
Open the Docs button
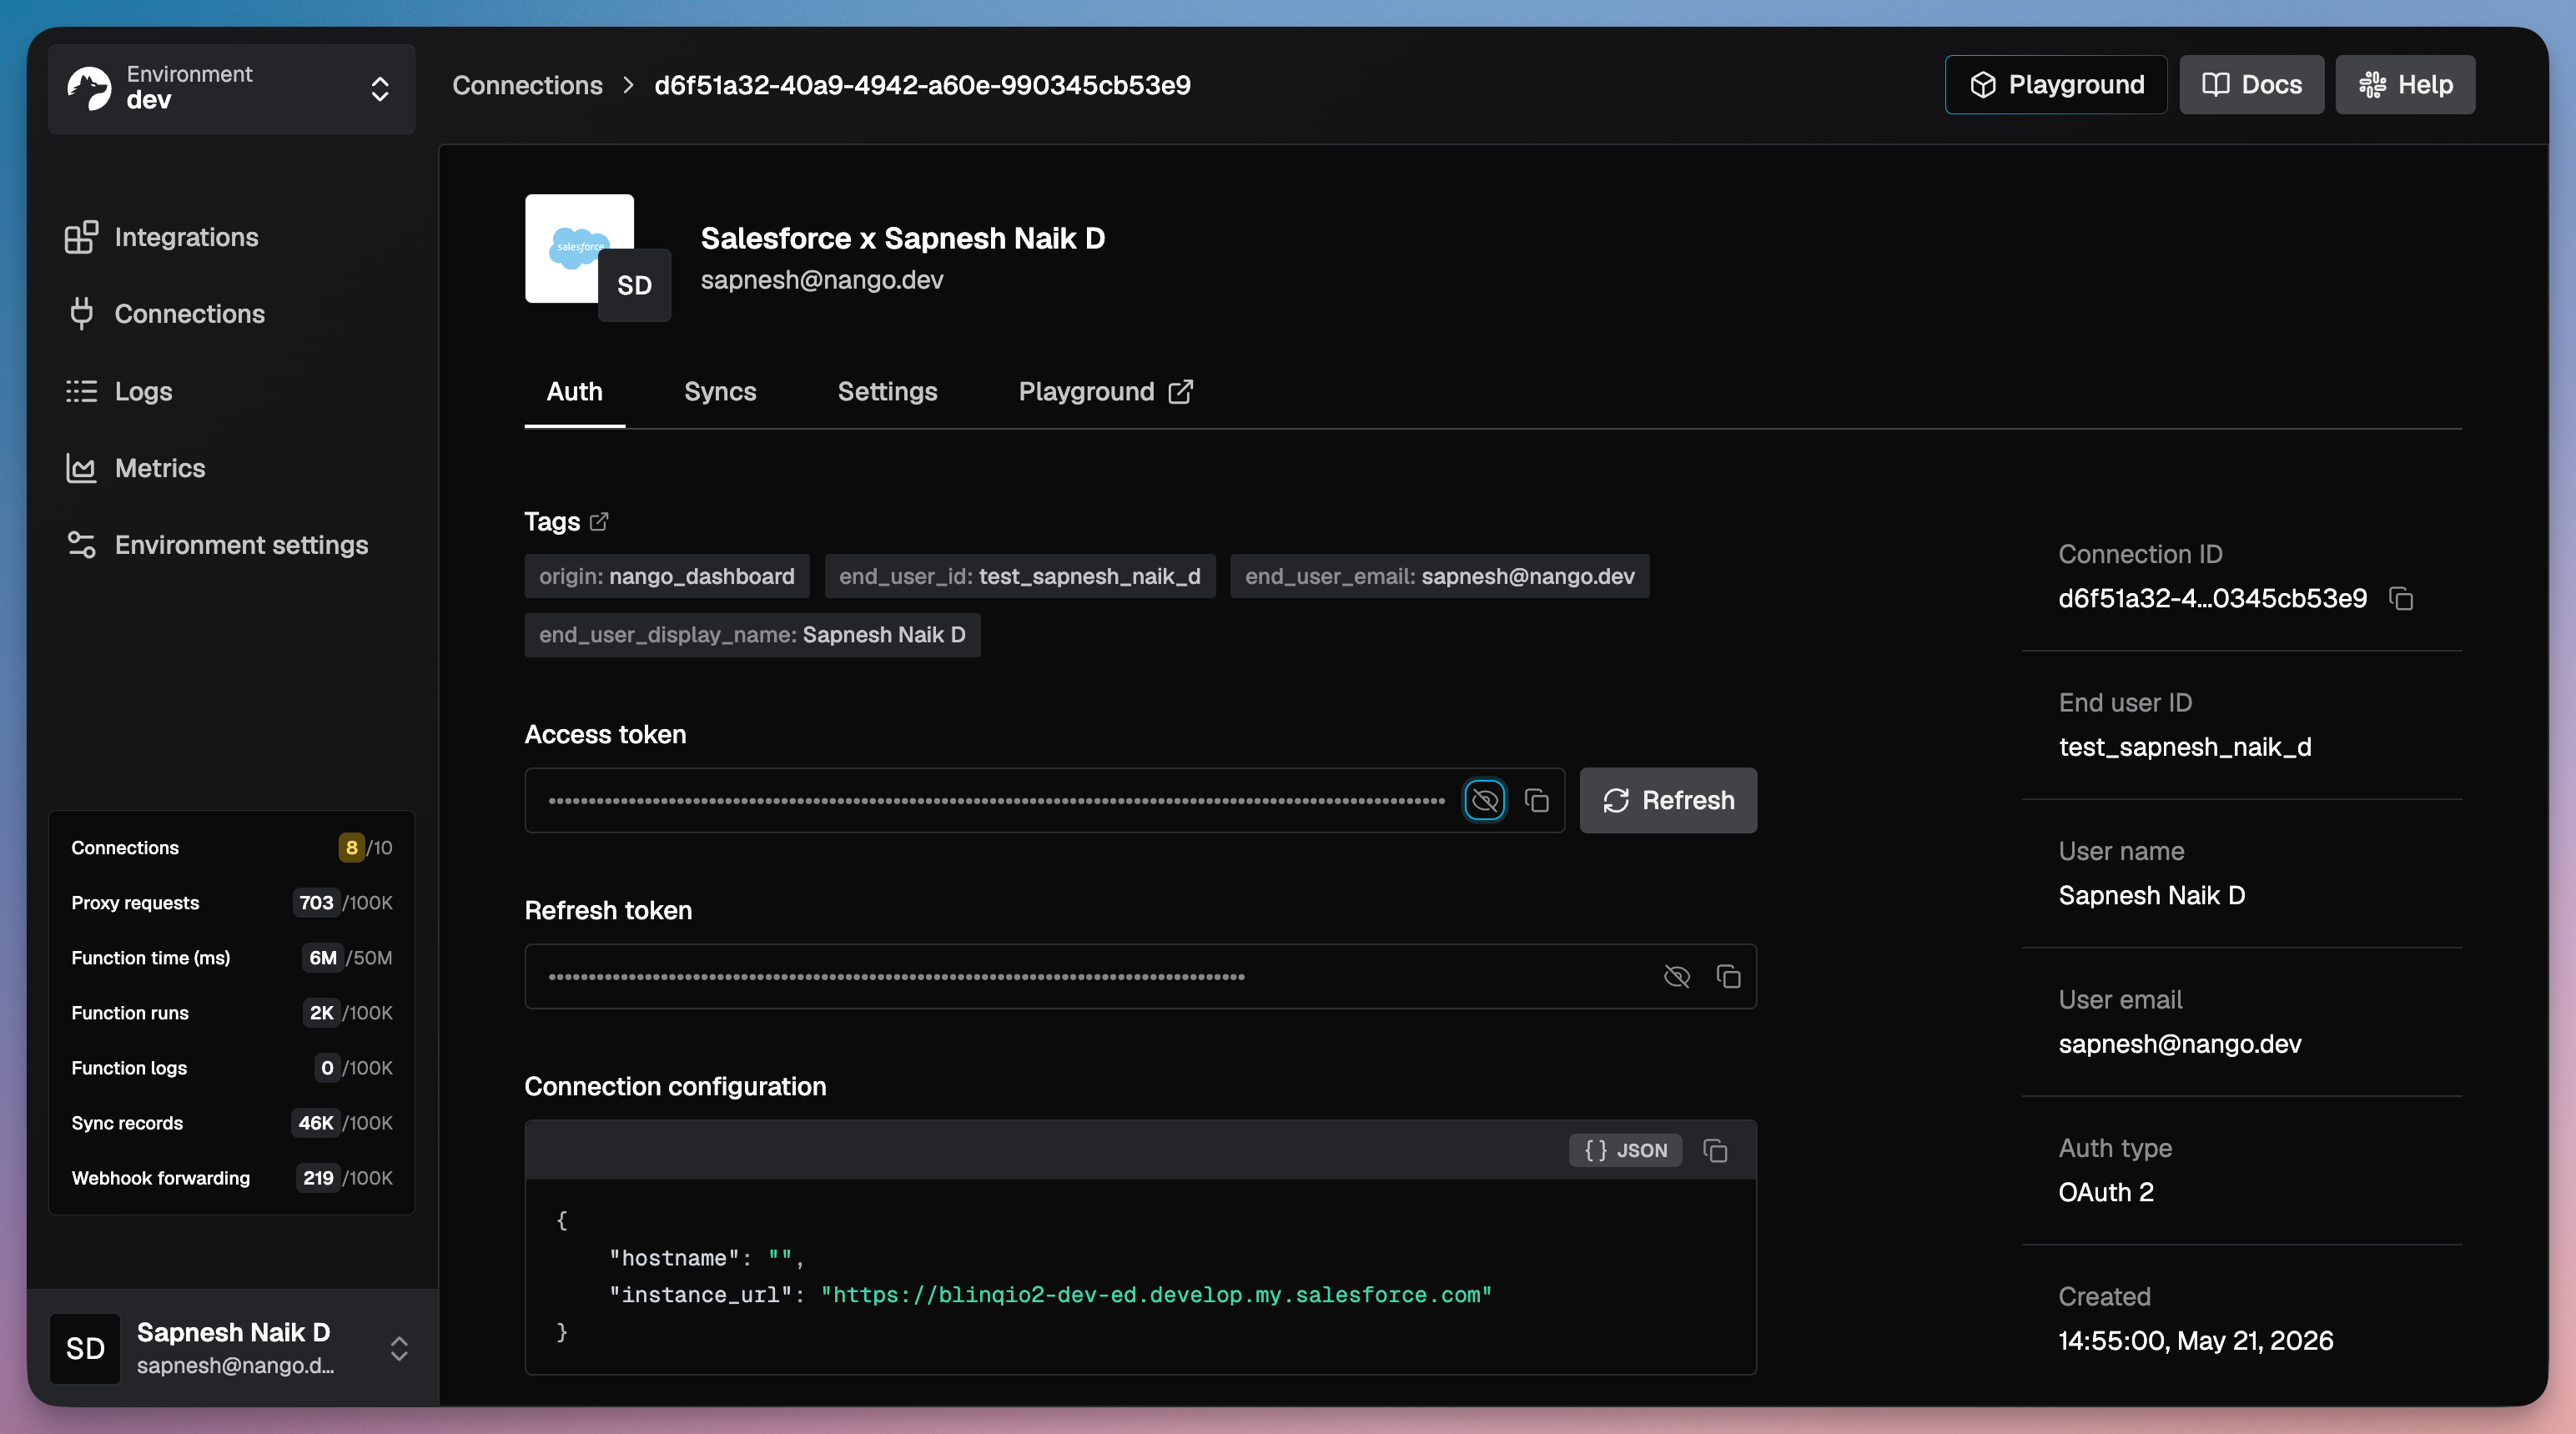click(2251, 85)
